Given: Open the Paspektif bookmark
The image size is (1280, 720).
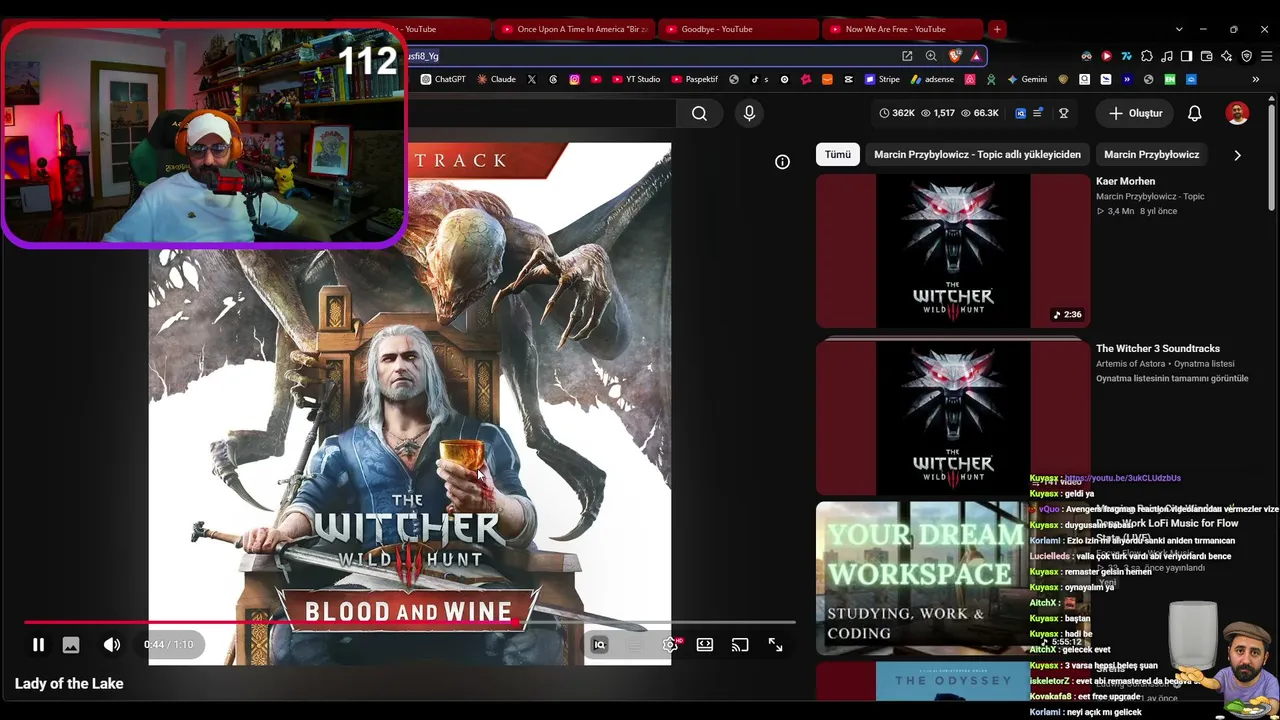Looking at the screenshot, I should pyautogui.click(x=695, y=79).
